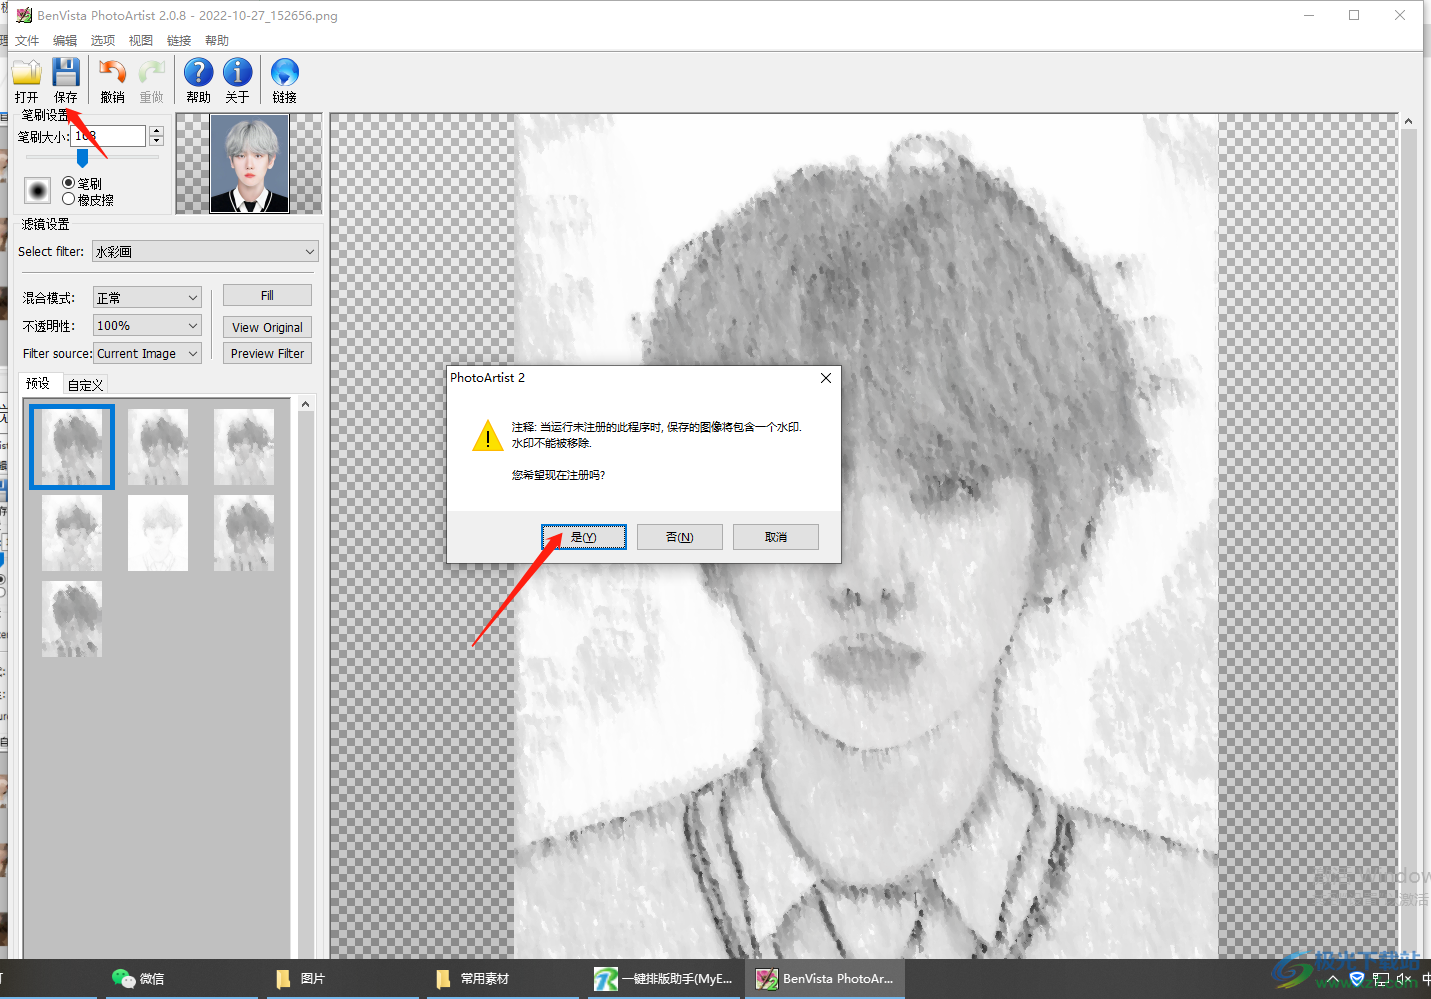Screen dimensions: 1431x999
Task: Open the 文件 File menu
Action: (27, 41)
